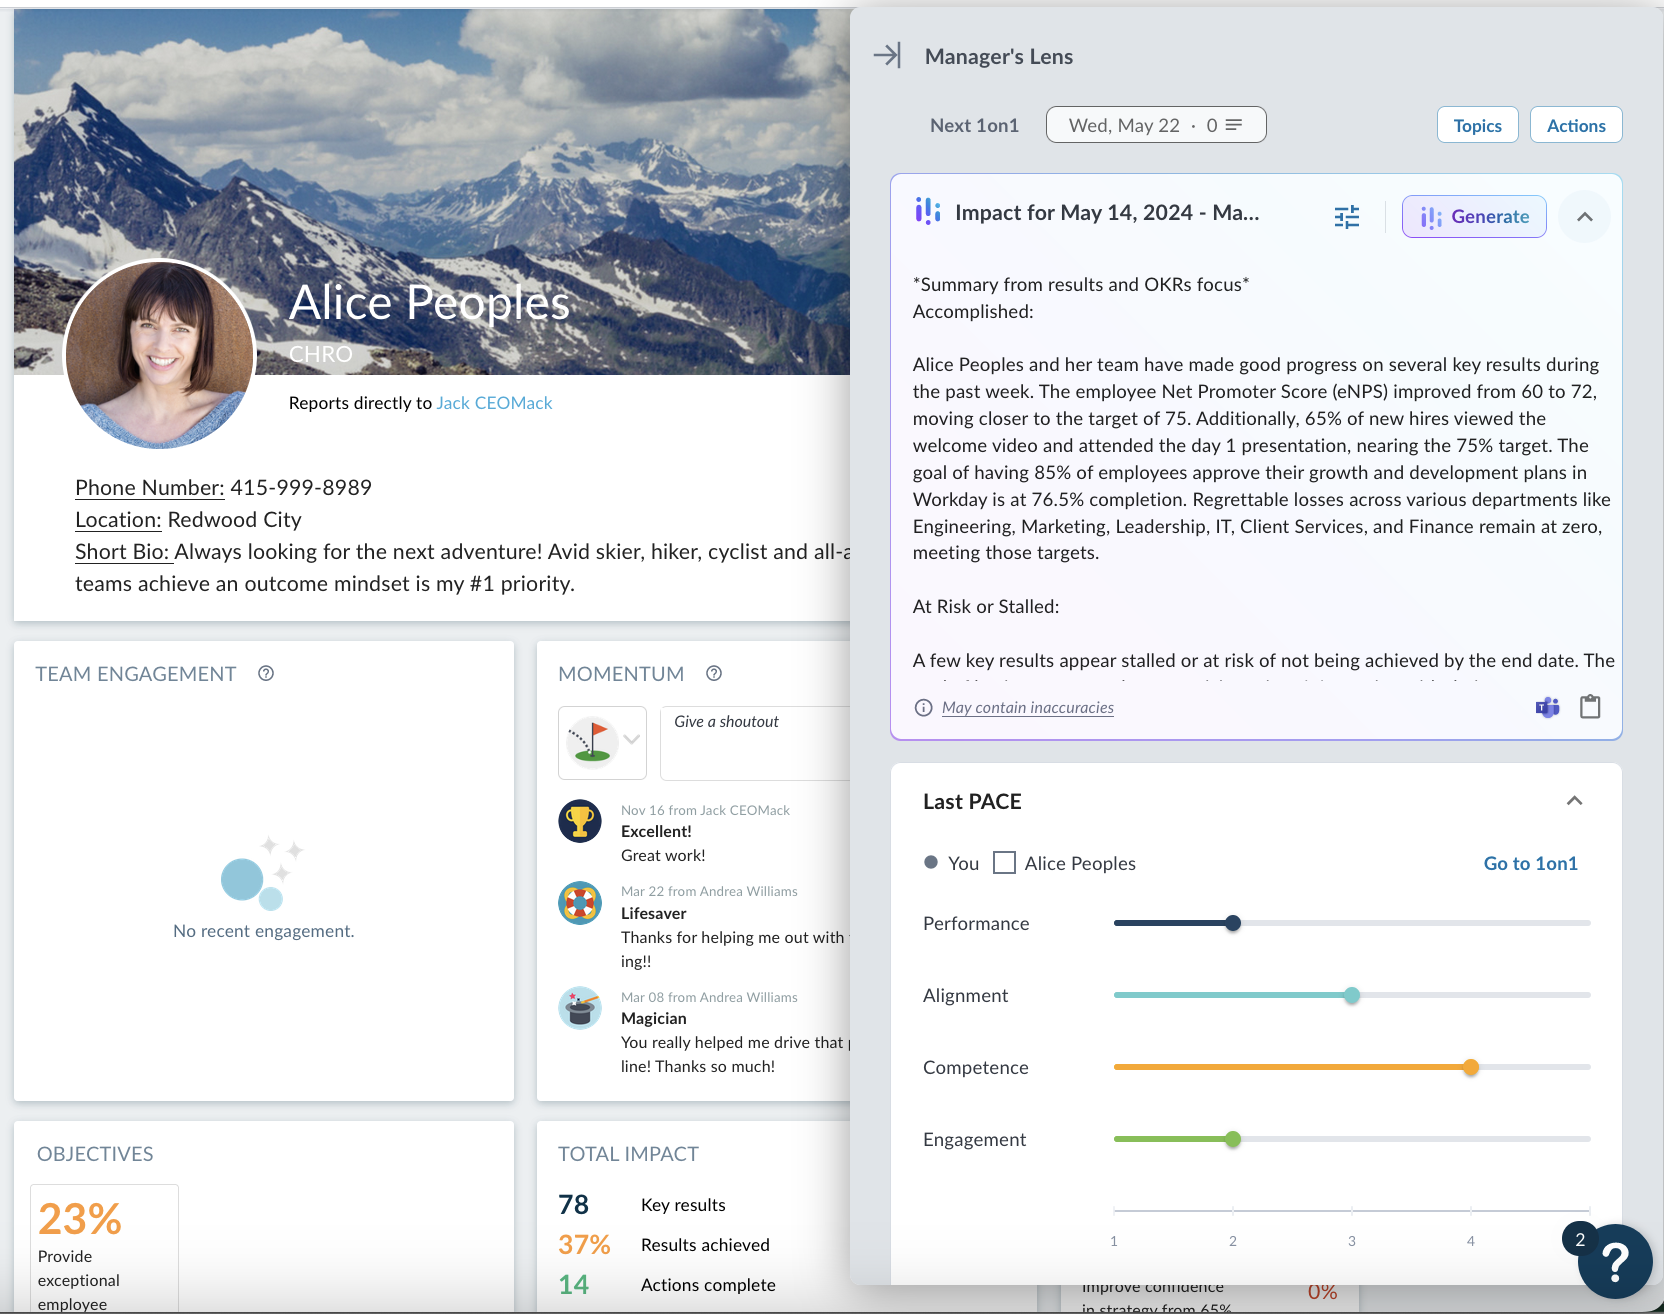Click the 14 Actions complete stat
The width and height of the screenshot is (1664, 1314).
coord(667,1285)
